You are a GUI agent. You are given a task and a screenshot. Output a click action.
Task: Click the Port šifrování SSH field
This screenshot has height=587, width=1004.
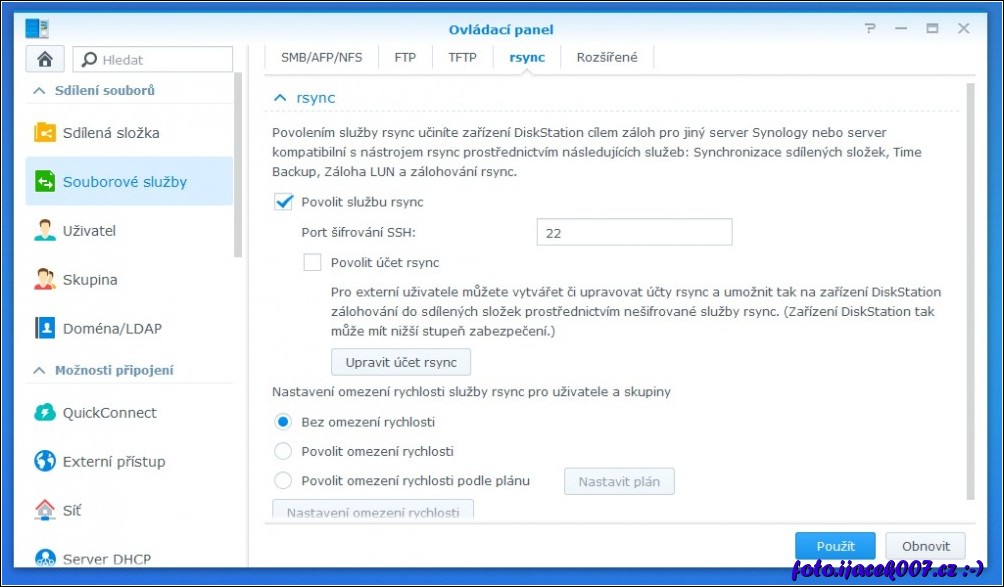coord(634,233)
